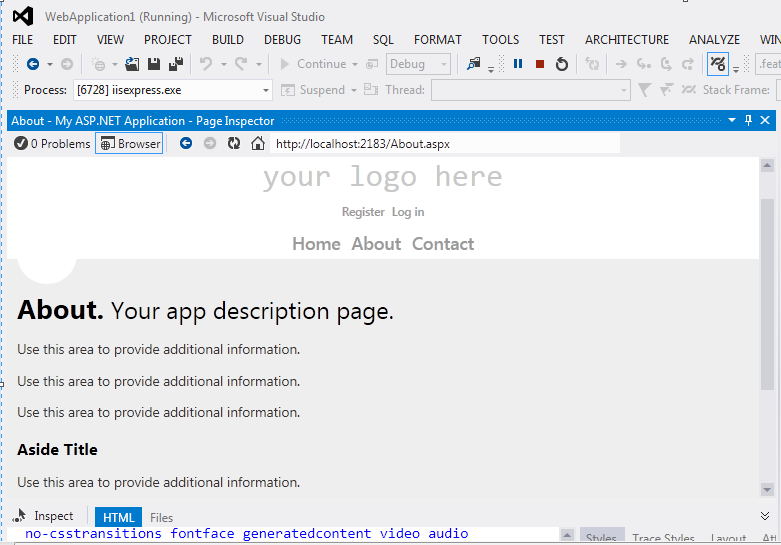
Task: Open the TOOLS menu
Action: point(501,40)
